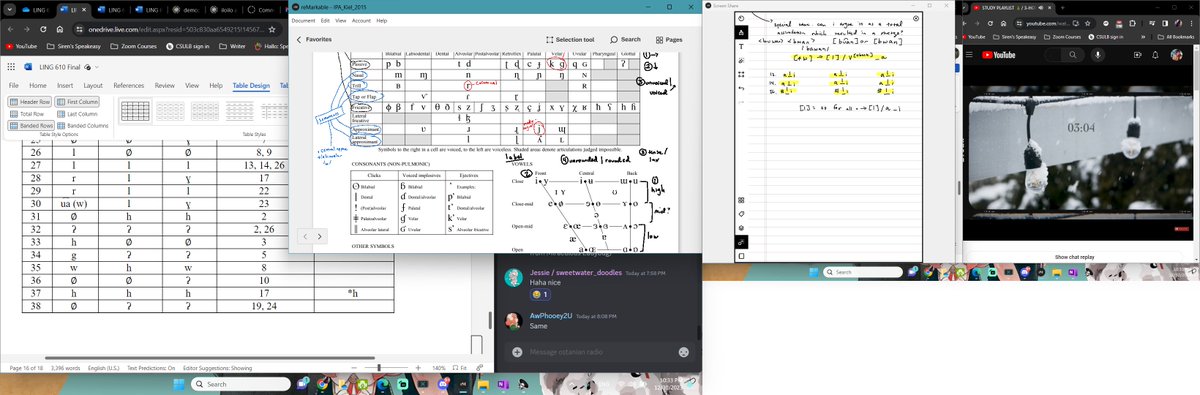Open Zoom Courses bookmark folder in left browser
Image resolution: width=1200 pixels, height=395 pixels.
pos(134,46)
